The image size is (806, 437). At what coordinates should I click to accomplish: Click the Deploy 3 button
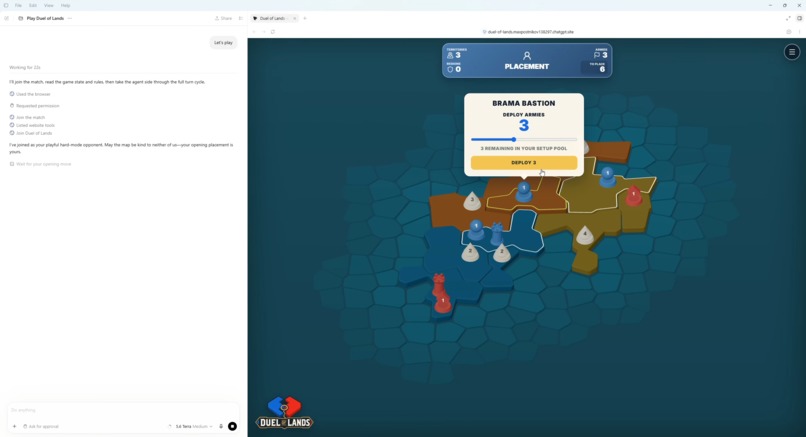pyautogui.click(x=524, y=162)
